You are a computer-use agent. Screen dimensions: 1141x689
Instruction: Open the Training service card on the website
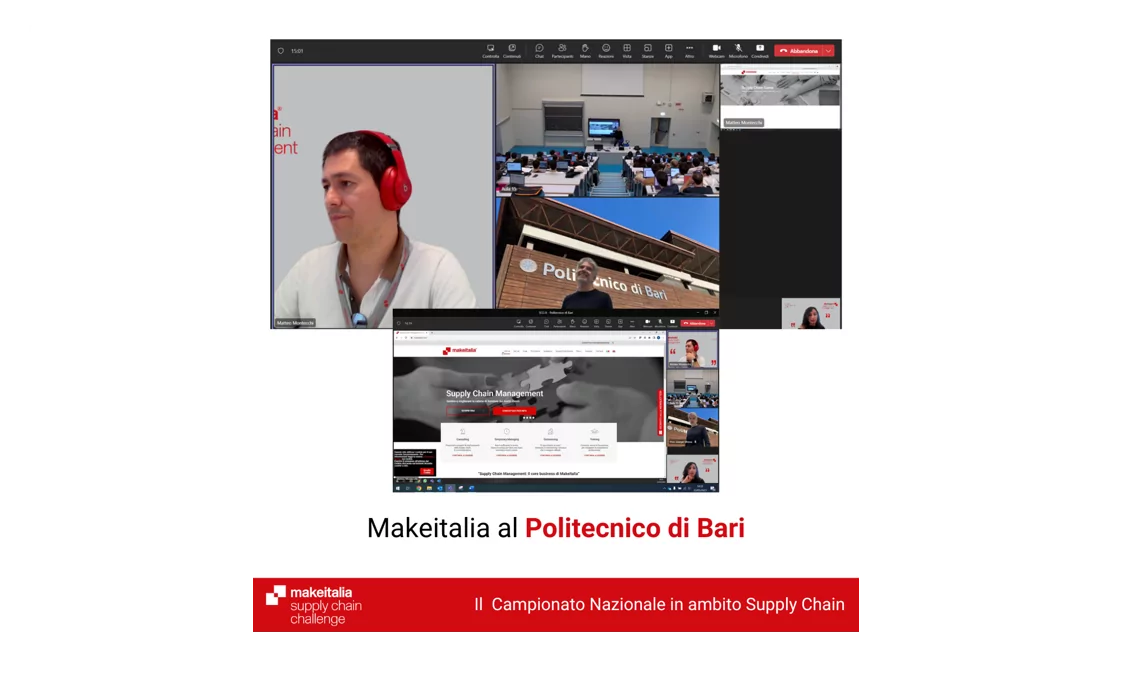click(595, 442)
